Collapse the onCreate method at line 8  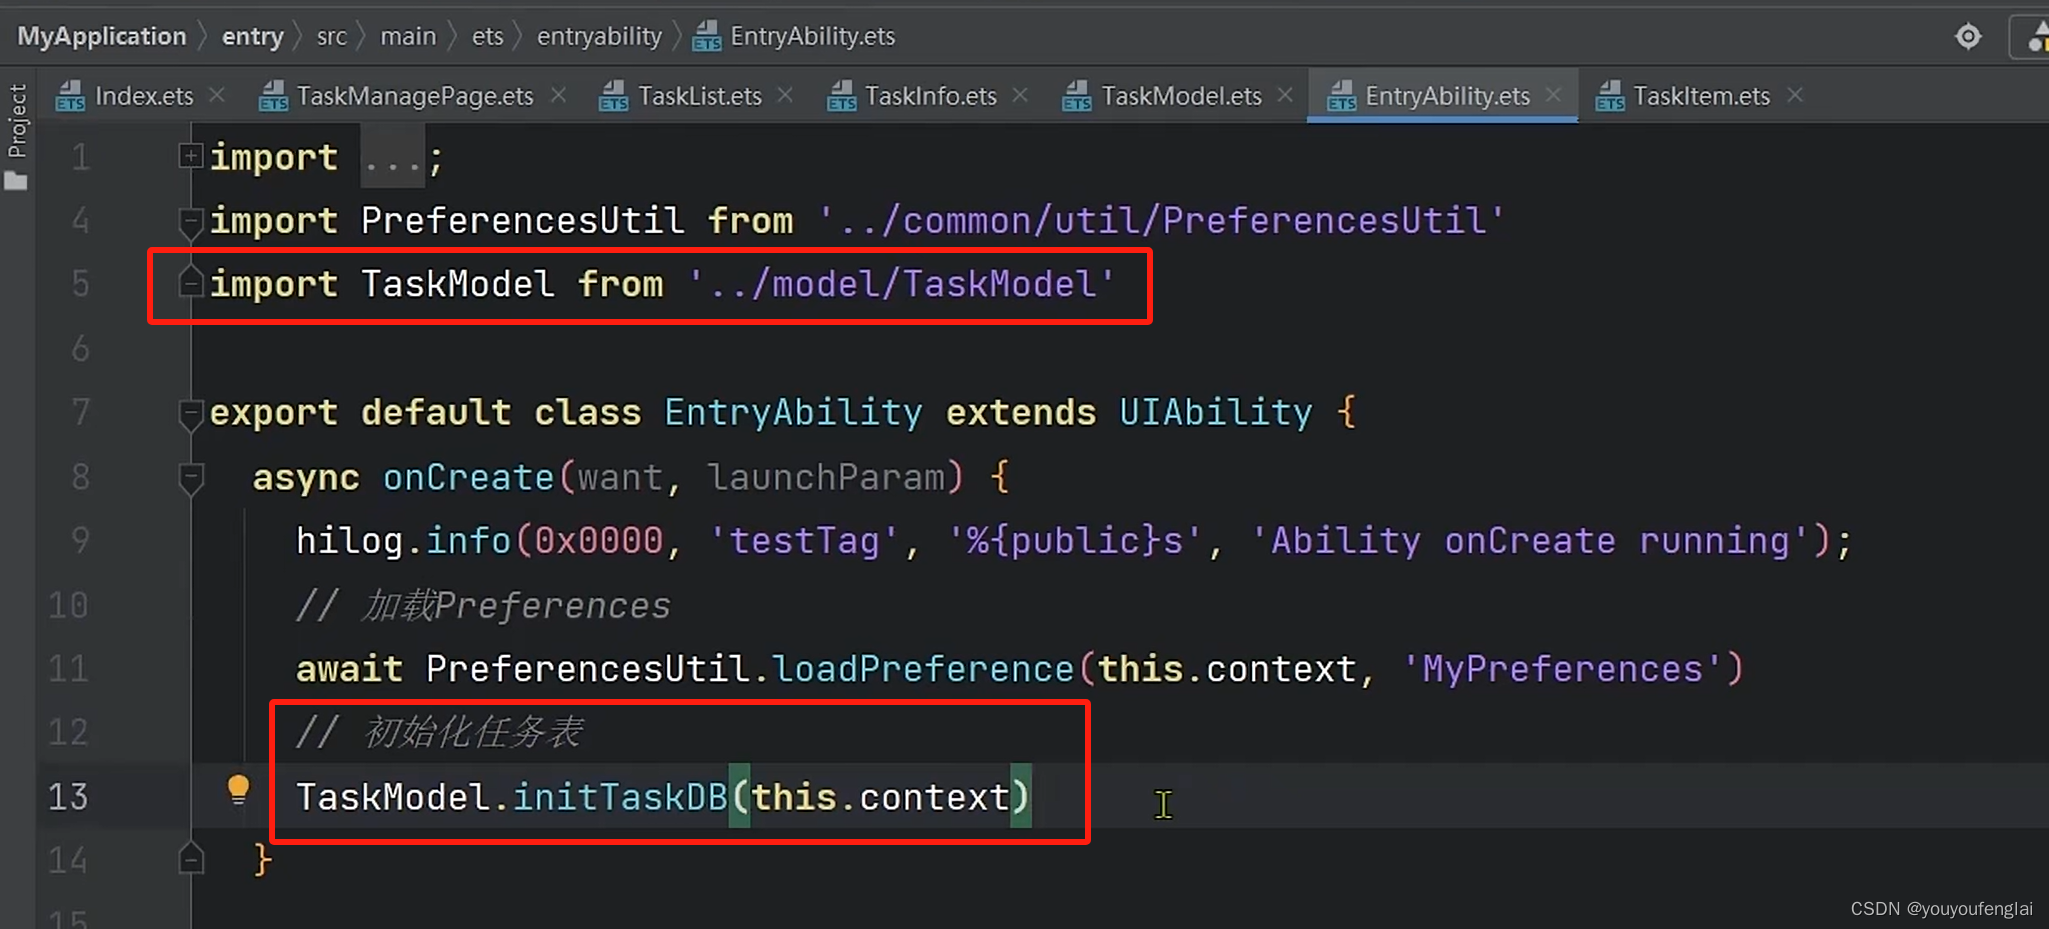point(190,478)
